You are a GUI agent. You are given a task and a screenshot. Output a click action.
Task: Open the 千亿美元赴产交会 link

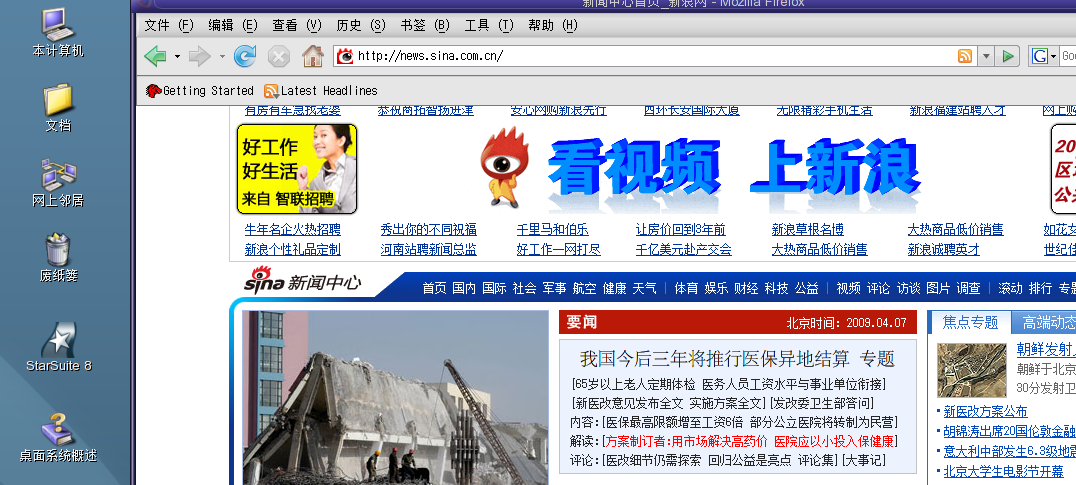pyautogui.click(x=683, y=249)
